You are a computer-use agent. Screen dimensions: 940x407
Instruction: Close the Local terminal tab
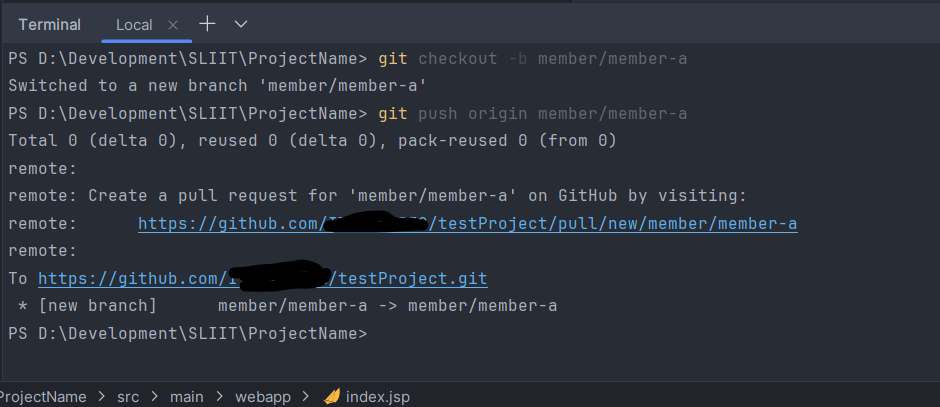pyautogui.click(x=174, y=23)
